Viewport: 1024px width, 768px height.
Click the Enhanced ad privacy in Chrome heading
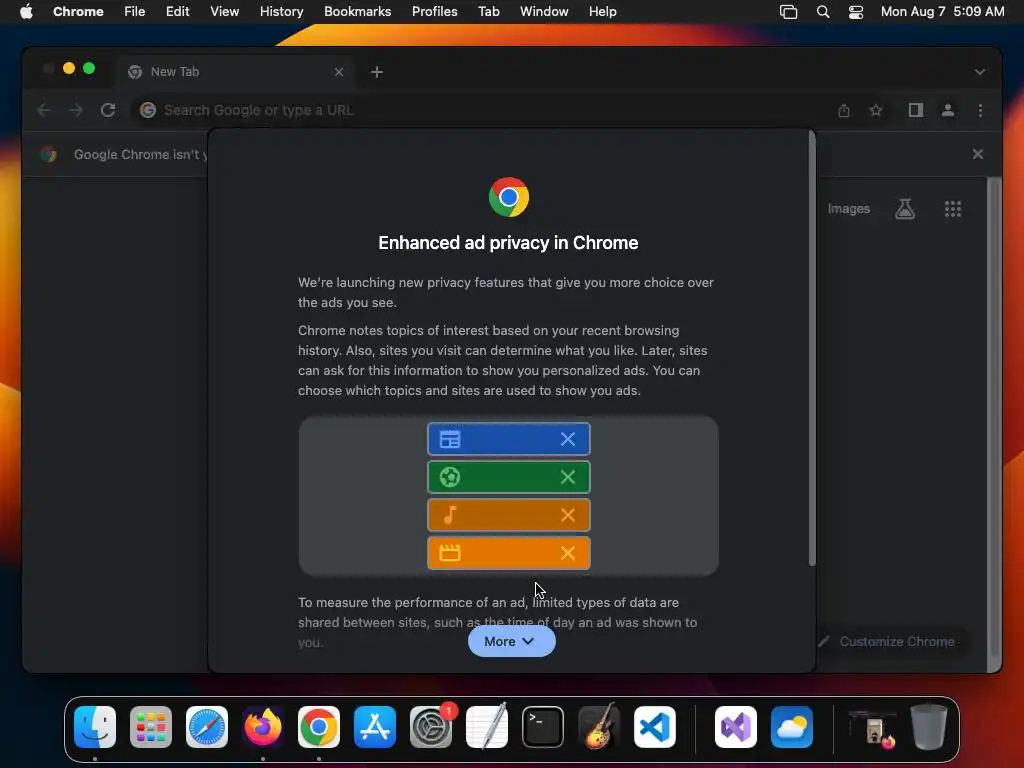508,243
